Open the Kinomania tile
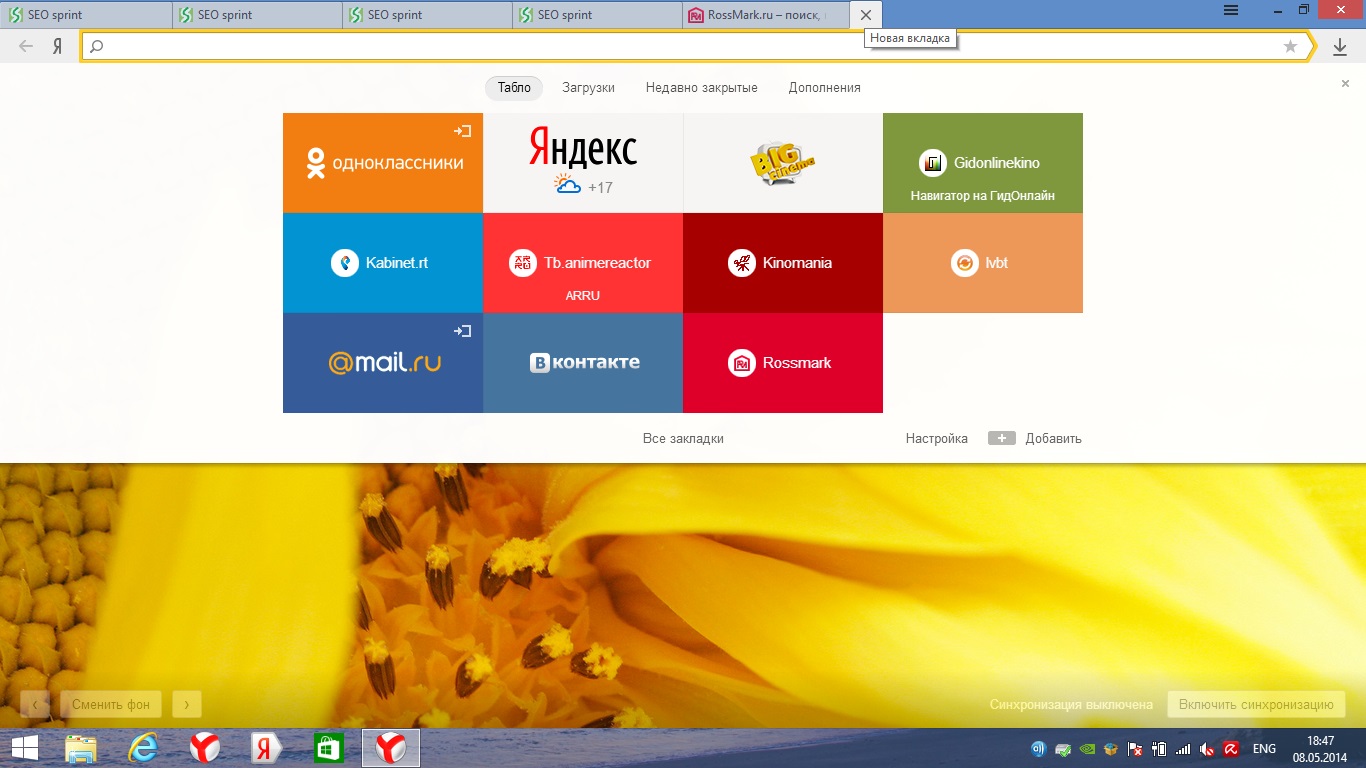The image size is (1366, 768). pyautogui.click(x=783, y=263)
